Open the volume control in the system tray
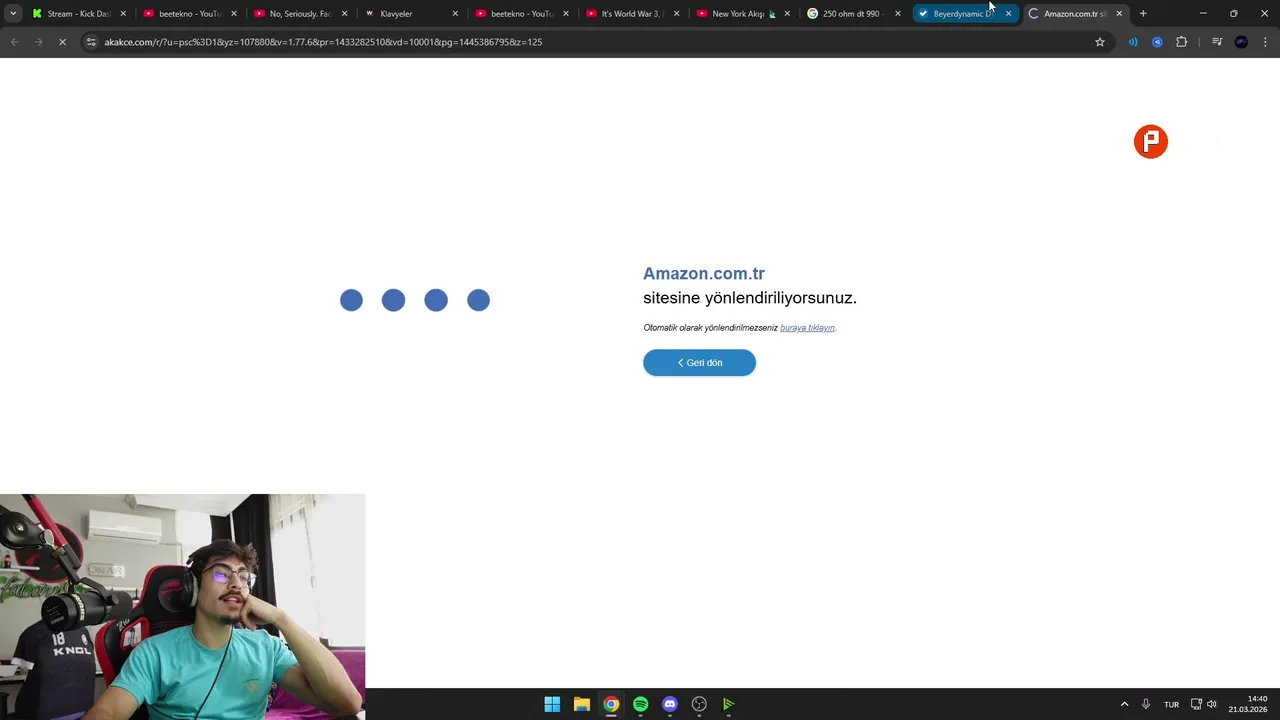 pos(1212,704)
